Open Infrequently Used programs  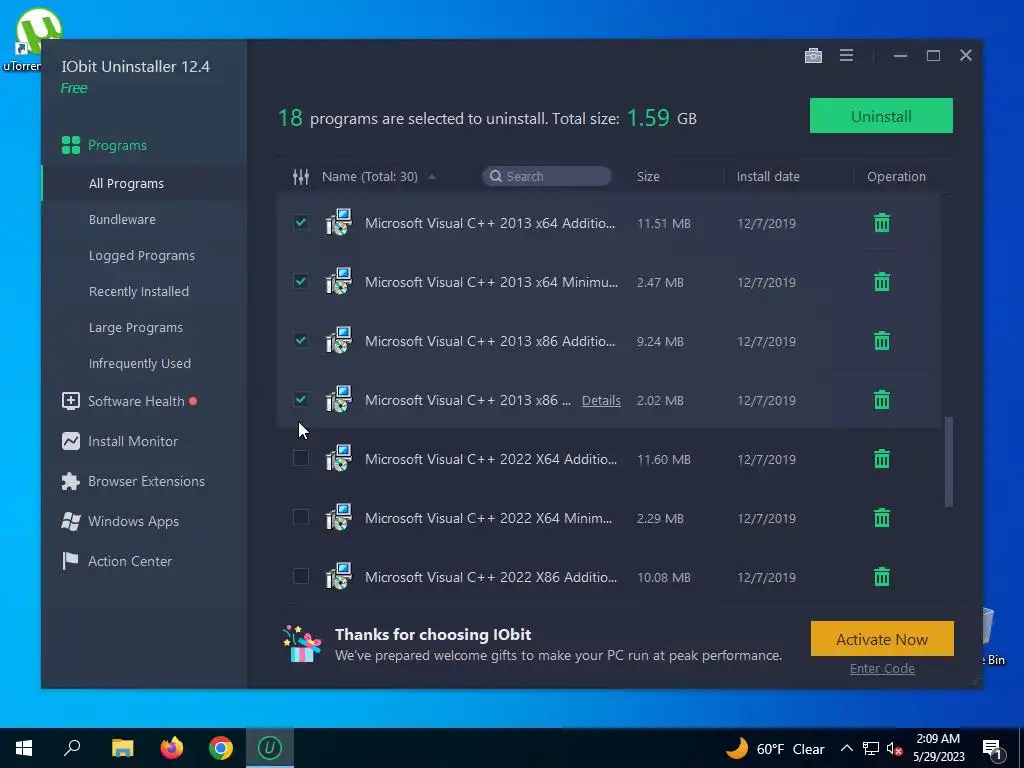tap(140, 363)
